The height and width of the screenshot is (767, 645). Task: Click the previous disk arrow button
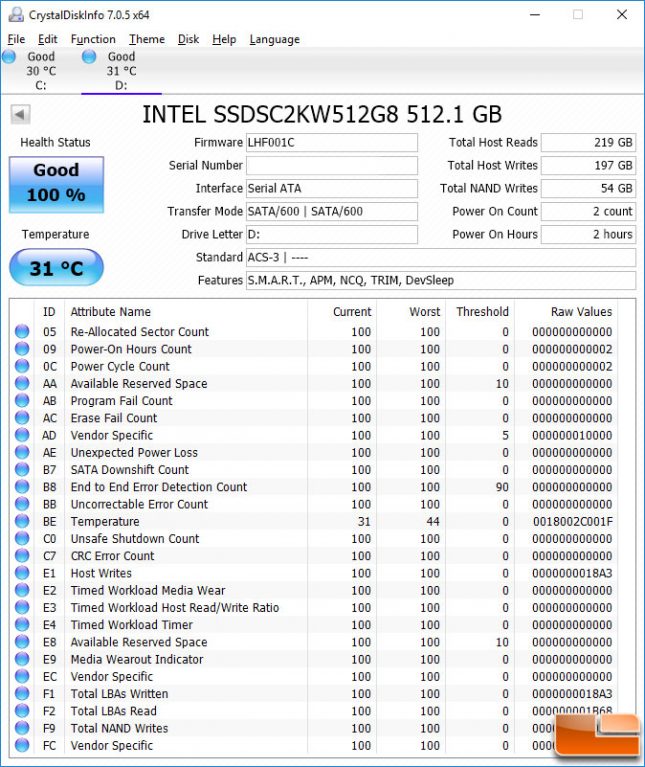pos(20,114)
